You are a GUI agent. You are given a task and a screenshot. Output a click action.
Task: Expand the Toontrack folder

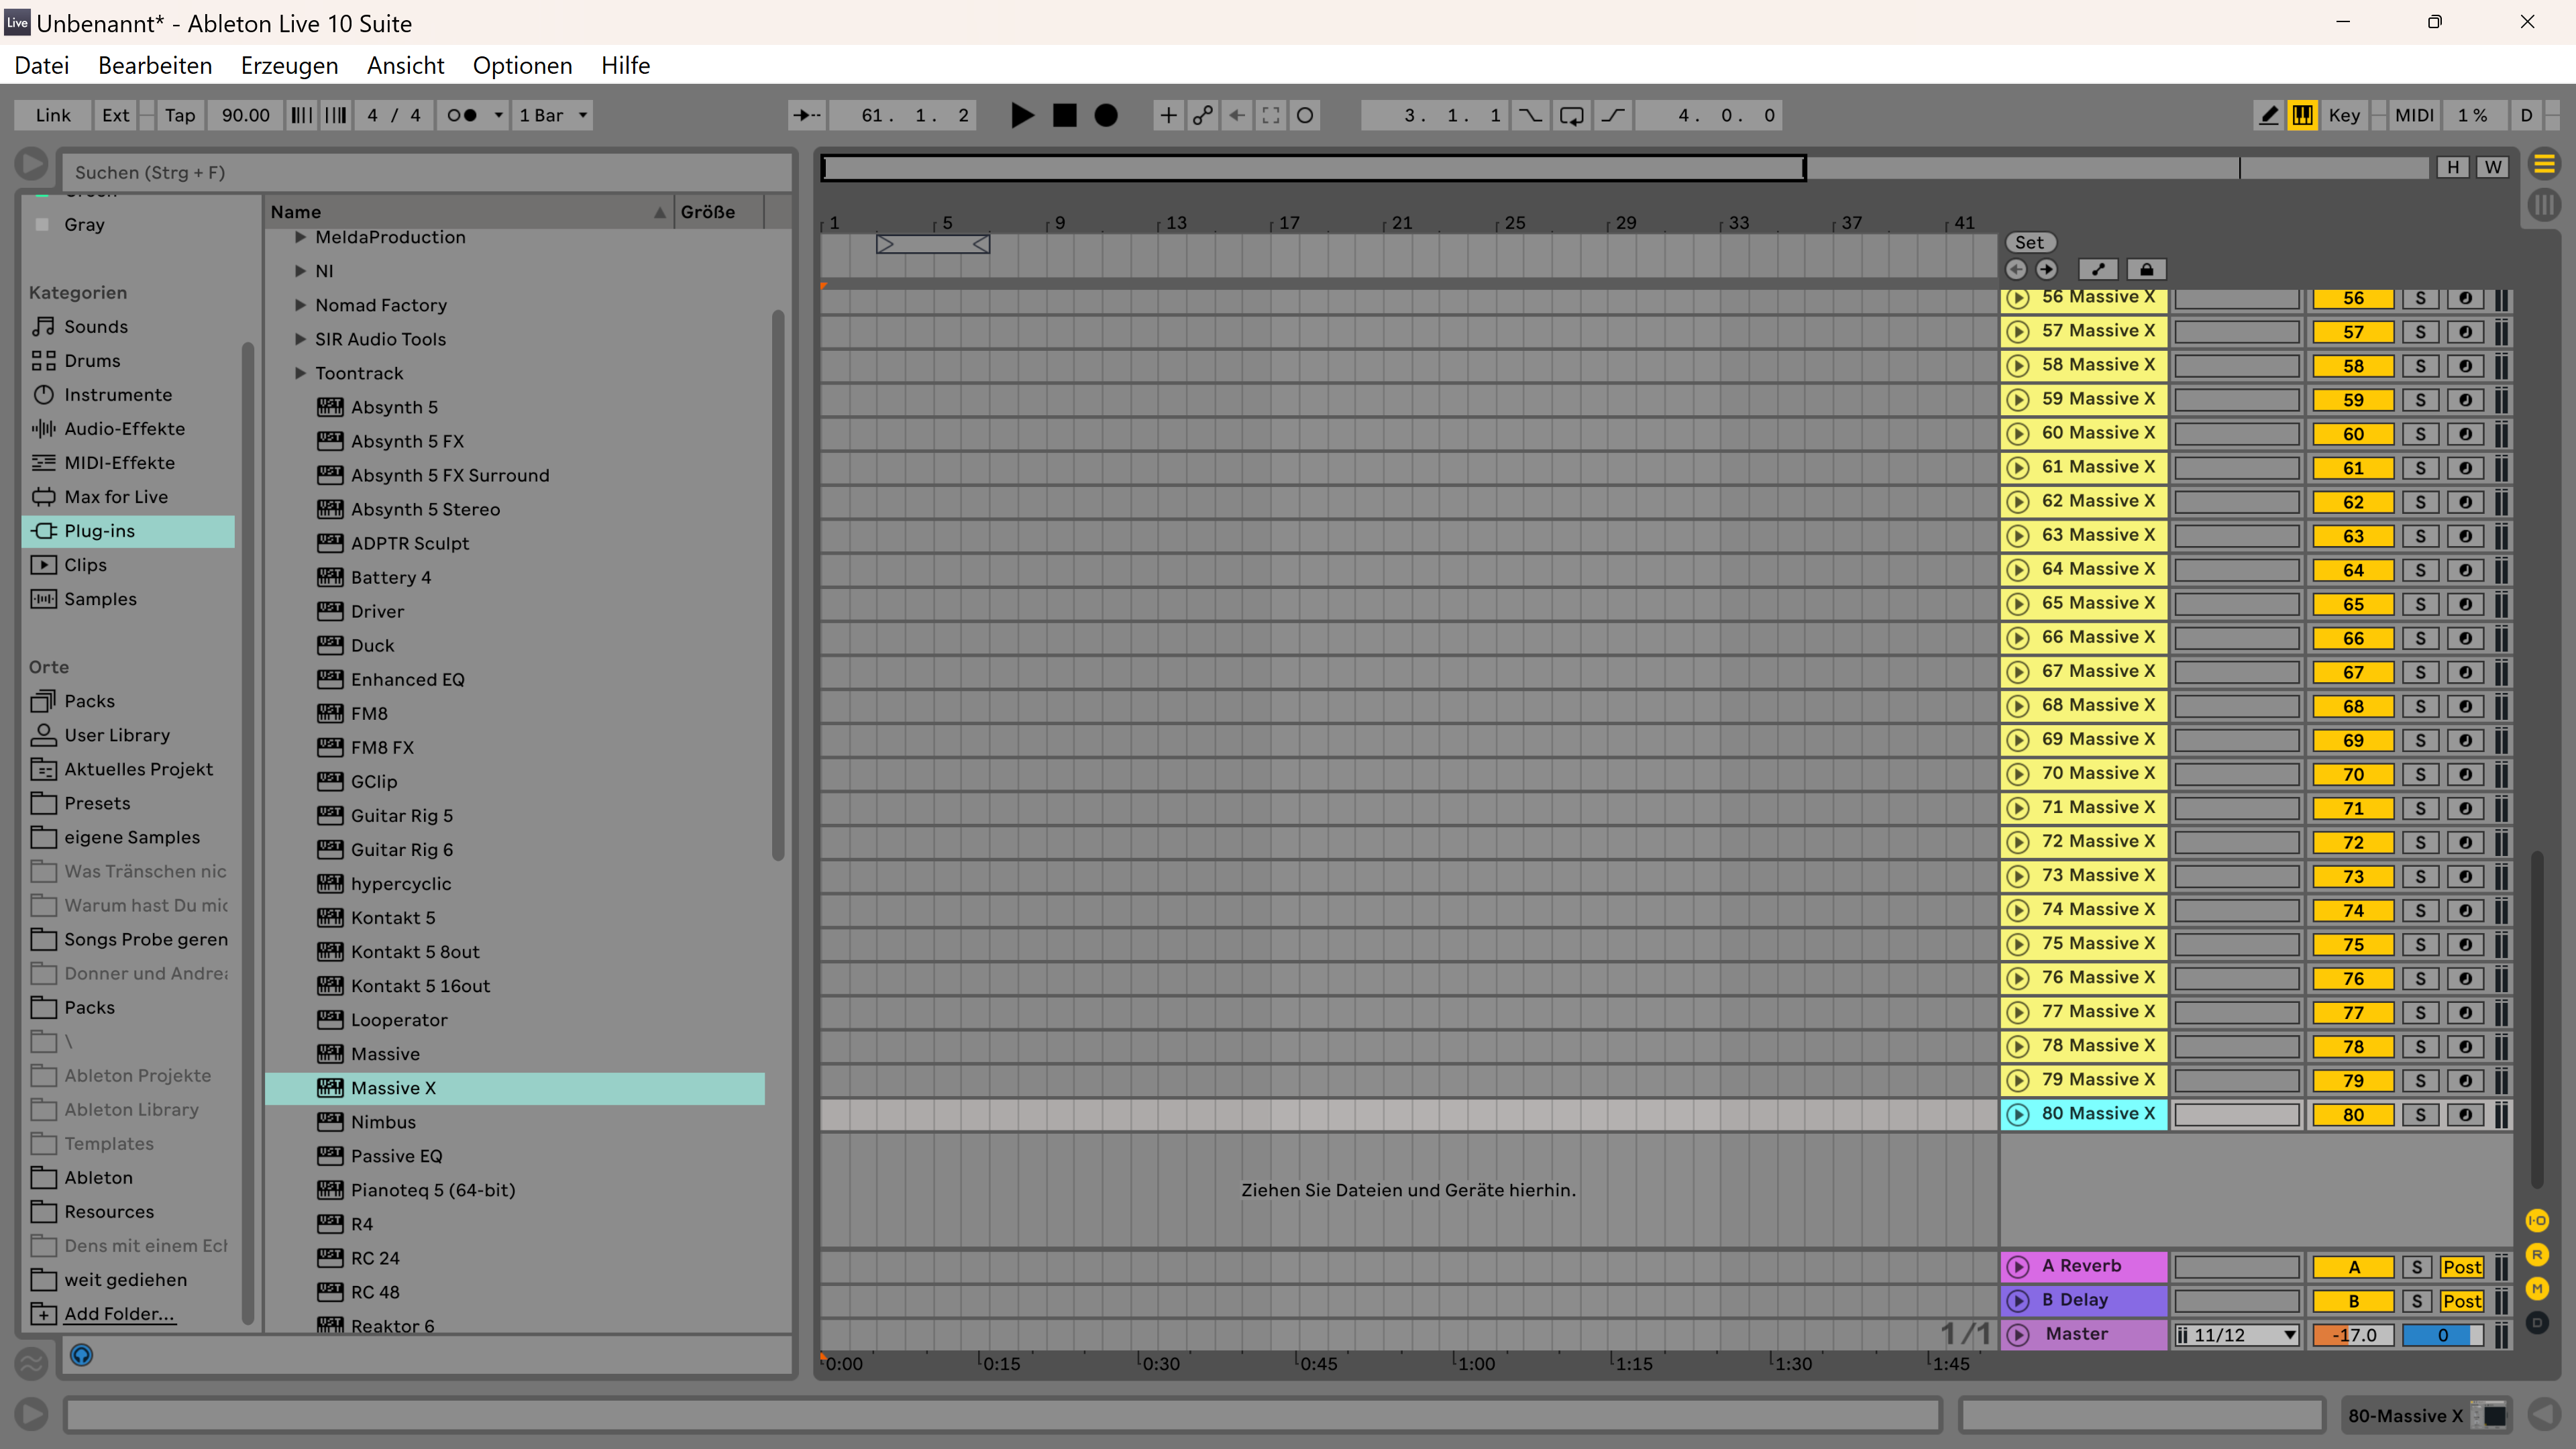[x=300, y=373]
